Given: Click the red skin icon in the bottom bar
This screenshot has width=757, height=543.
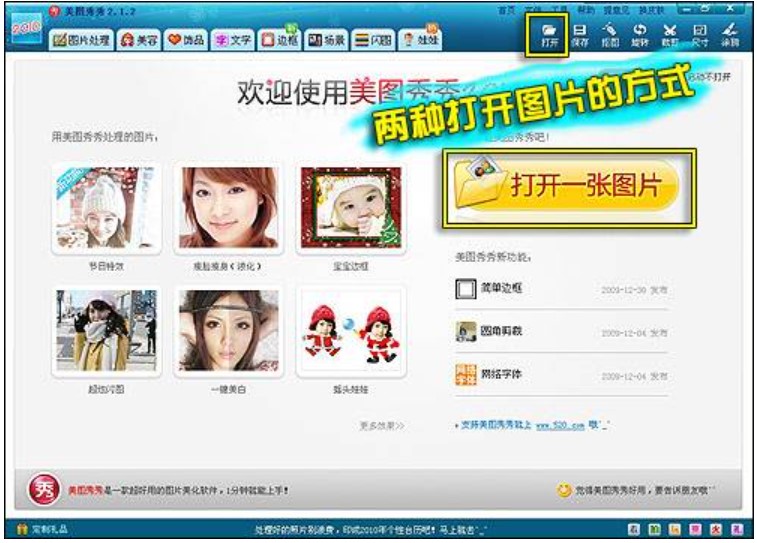Looking at the screenshot, I should (716, 529).
